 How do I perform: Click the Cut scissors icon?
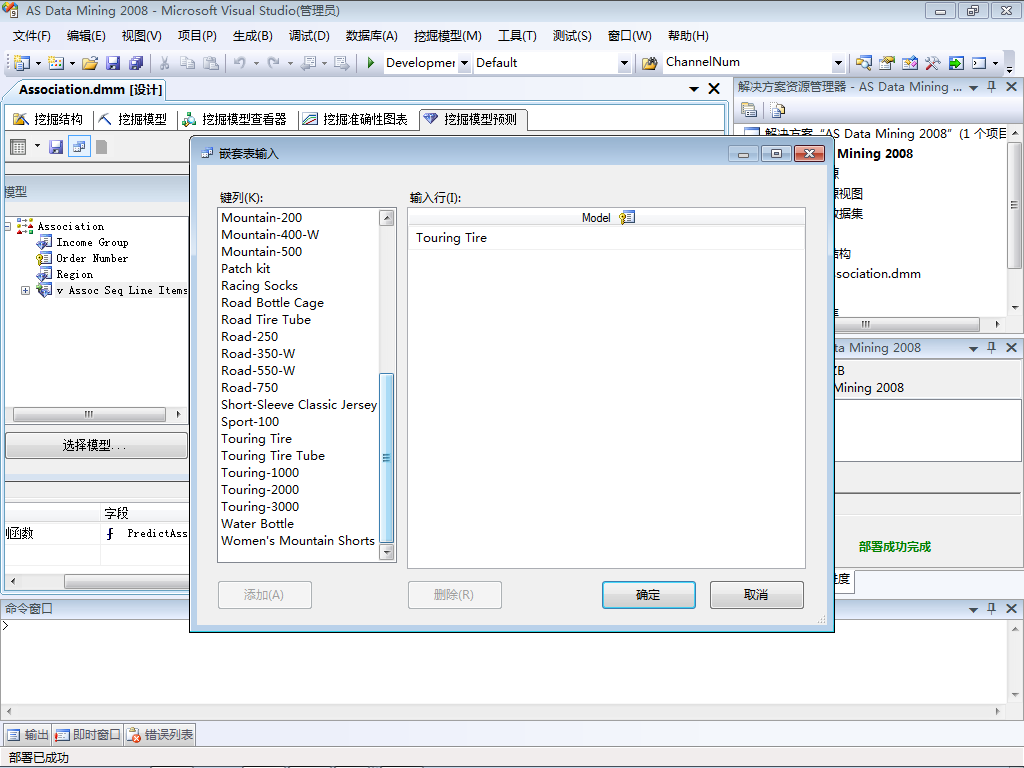click(x=165, y=63)
